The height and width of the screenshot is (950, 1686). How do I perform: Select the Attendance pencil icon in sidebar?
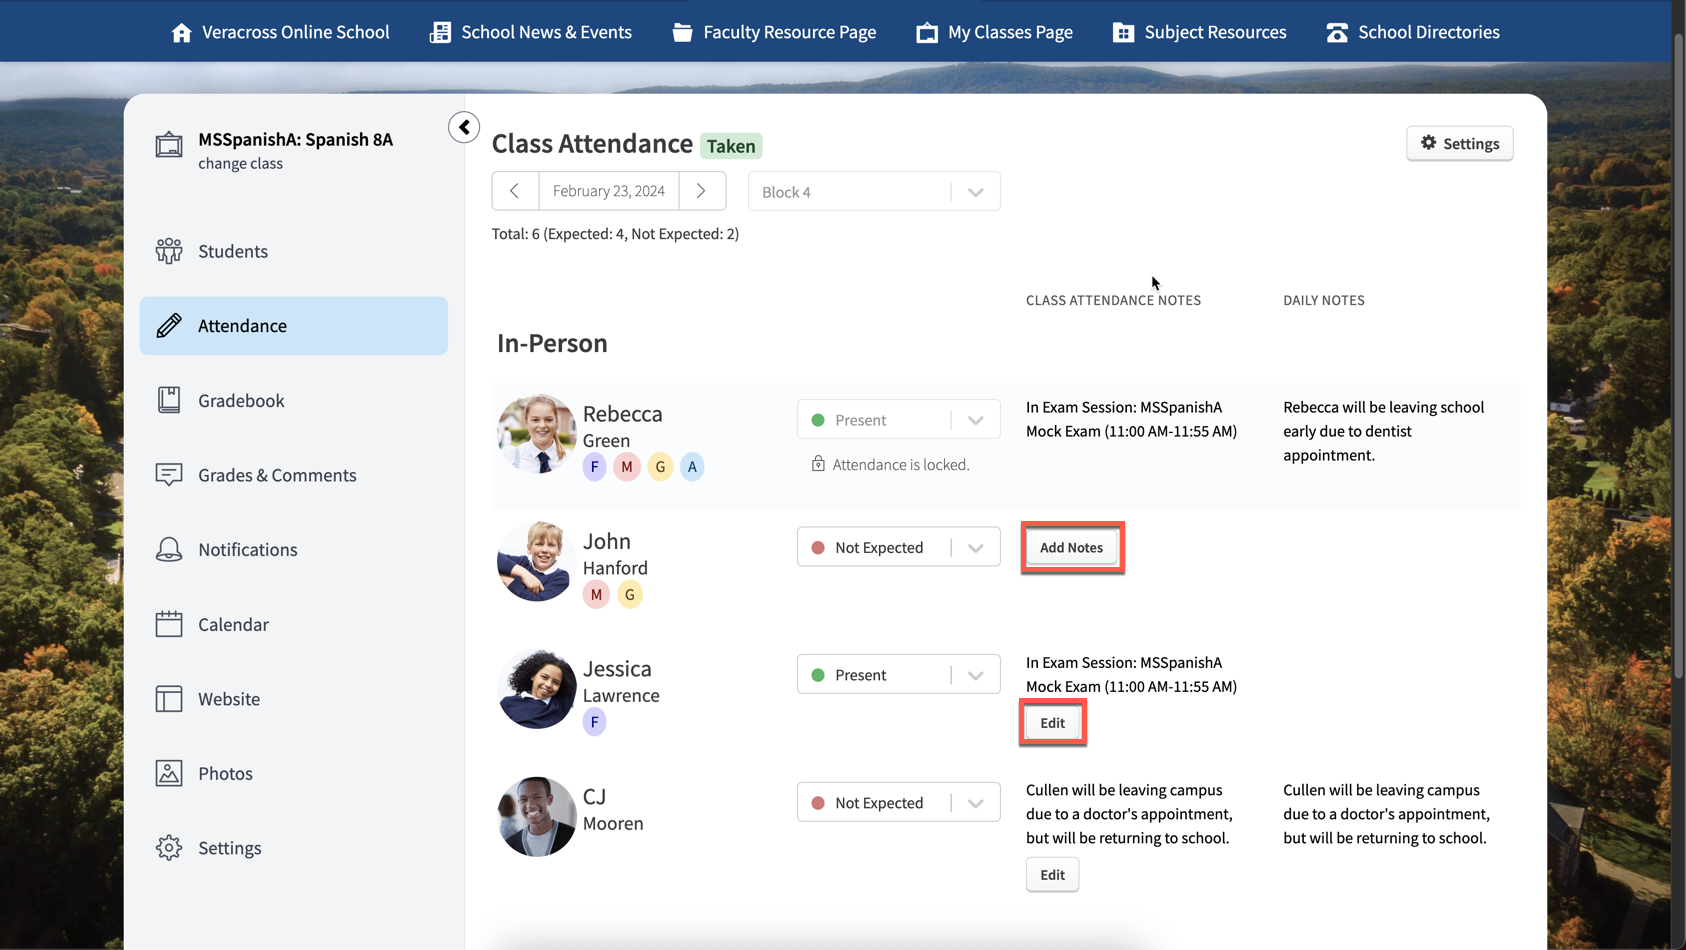[169, 325]
